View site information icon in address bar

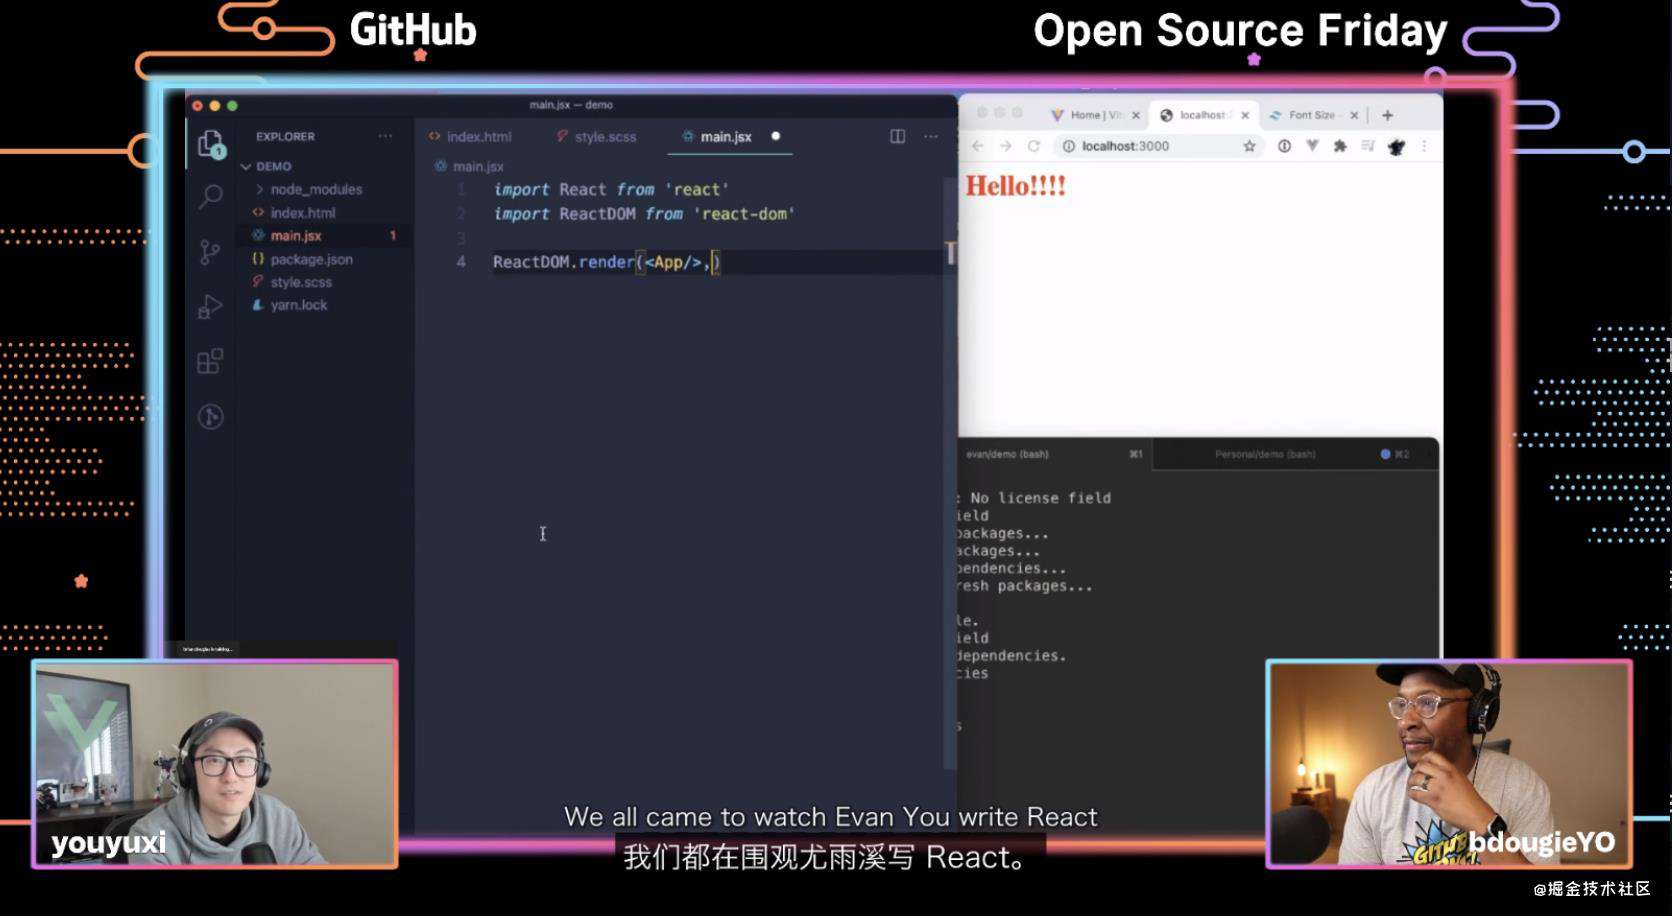[1068, 146]
